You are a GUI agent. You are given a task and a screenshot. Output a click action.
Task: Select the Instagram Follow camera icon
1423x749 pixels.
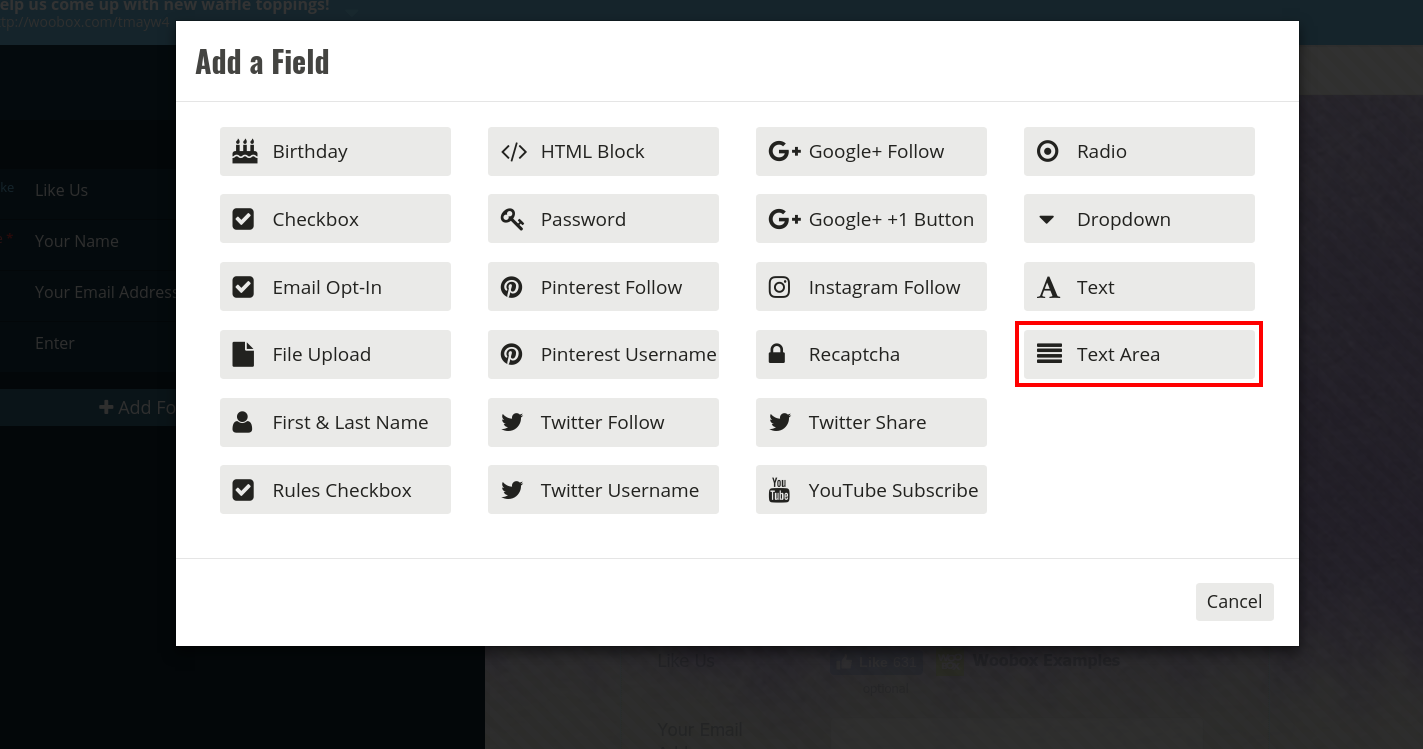779,287
